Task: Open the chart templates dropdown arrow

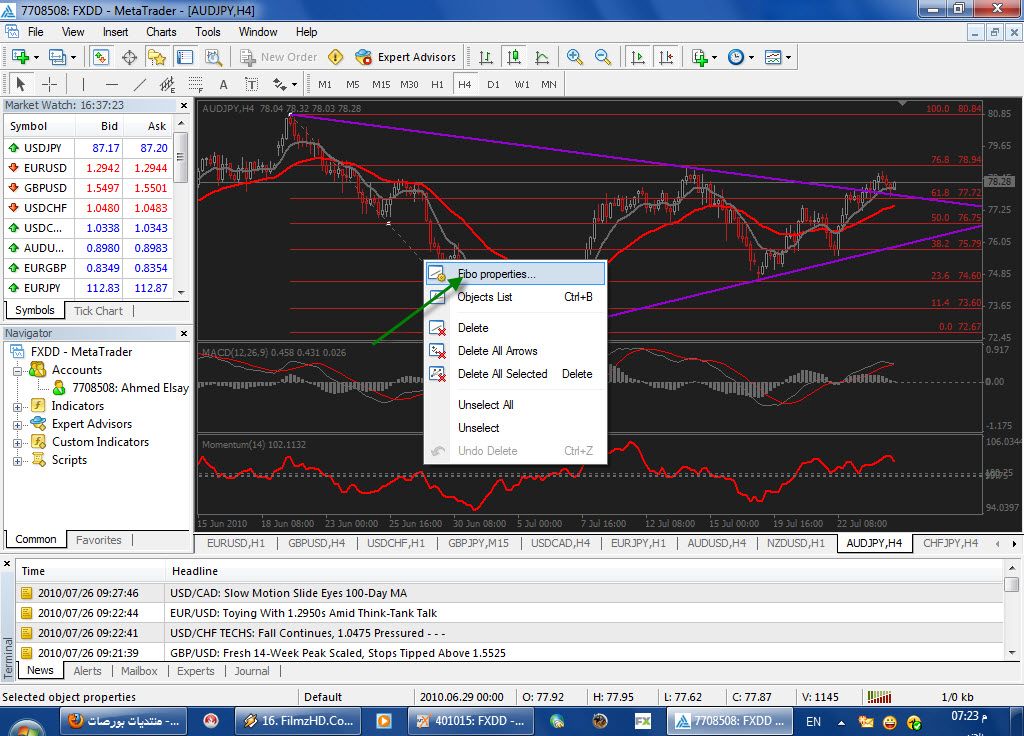Action: 789,57
